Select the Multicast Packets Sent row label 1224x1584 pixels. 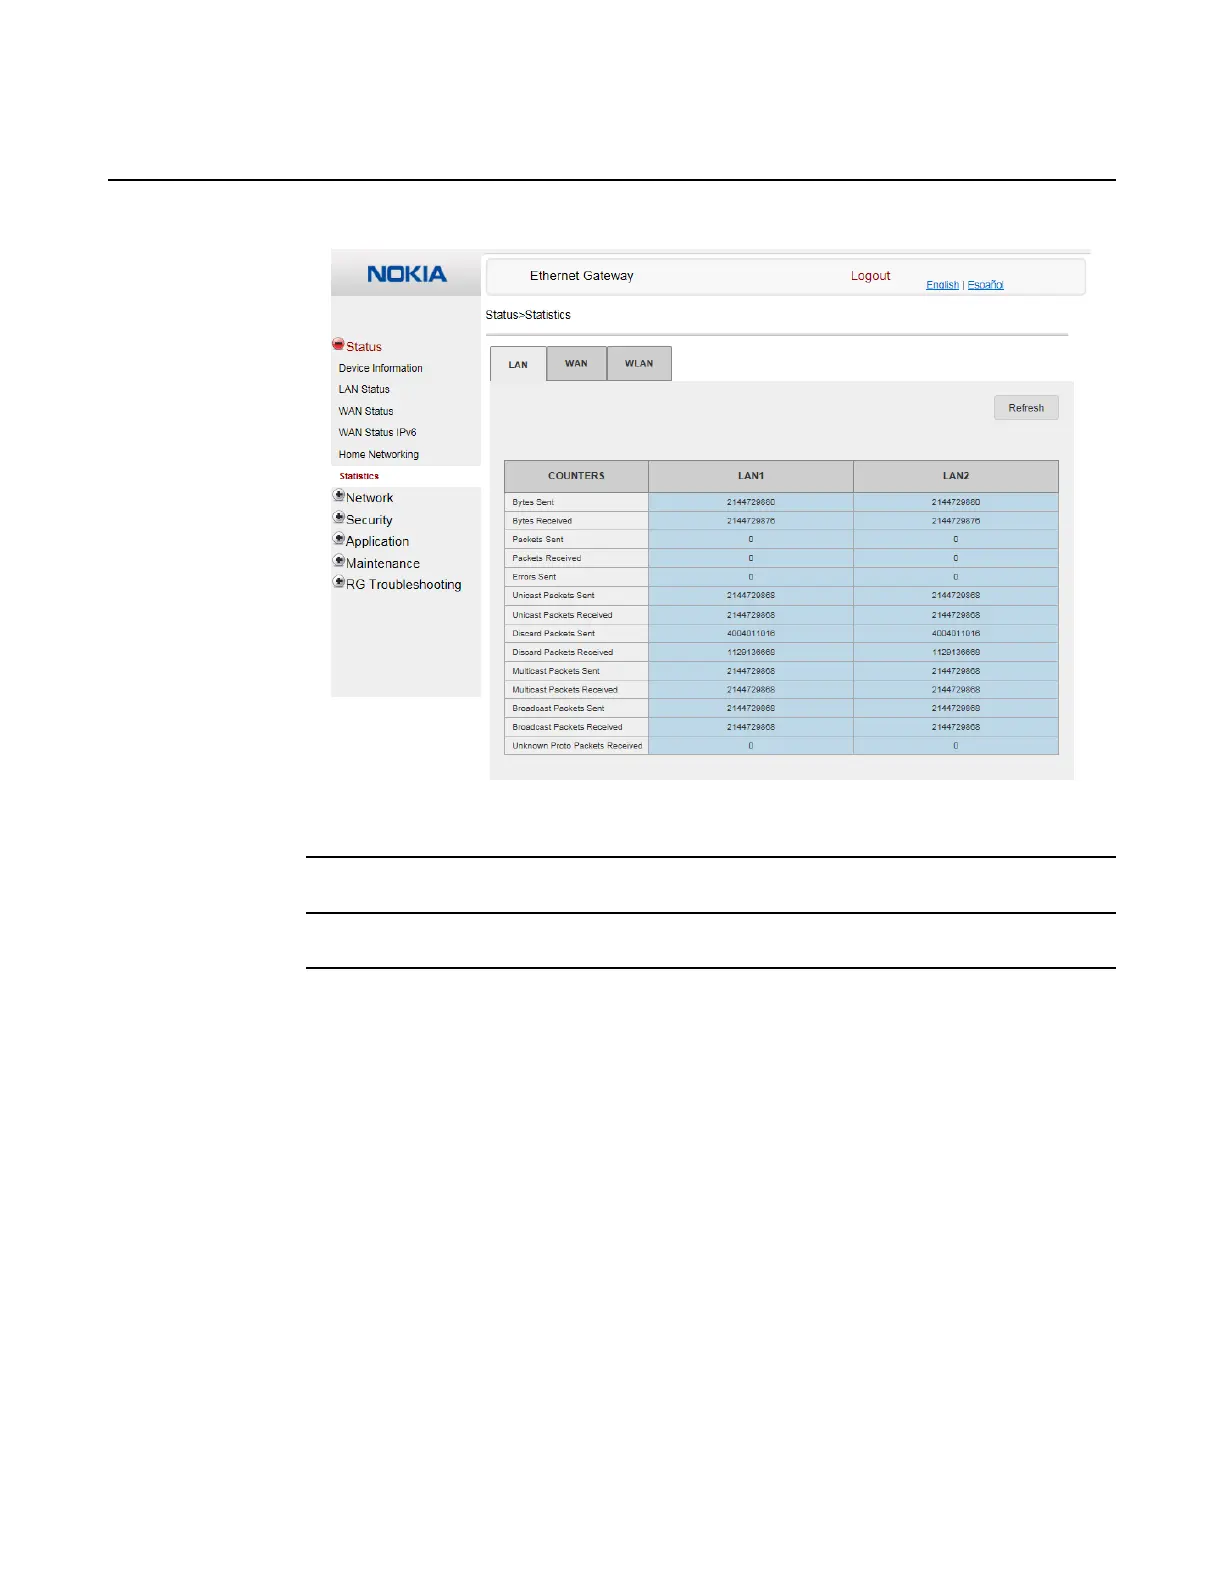point(556,671)
